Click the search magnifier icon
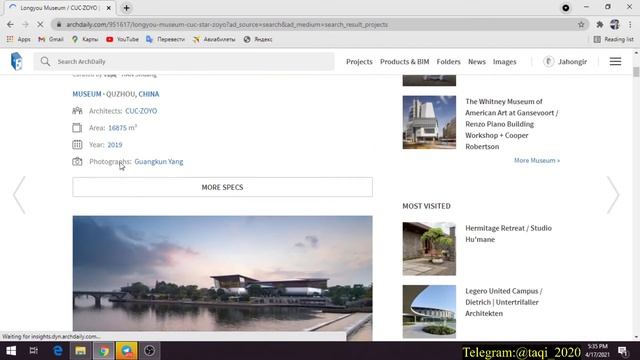Image resolution: width=640 pixels, height=360 pixels. [45, 62]
